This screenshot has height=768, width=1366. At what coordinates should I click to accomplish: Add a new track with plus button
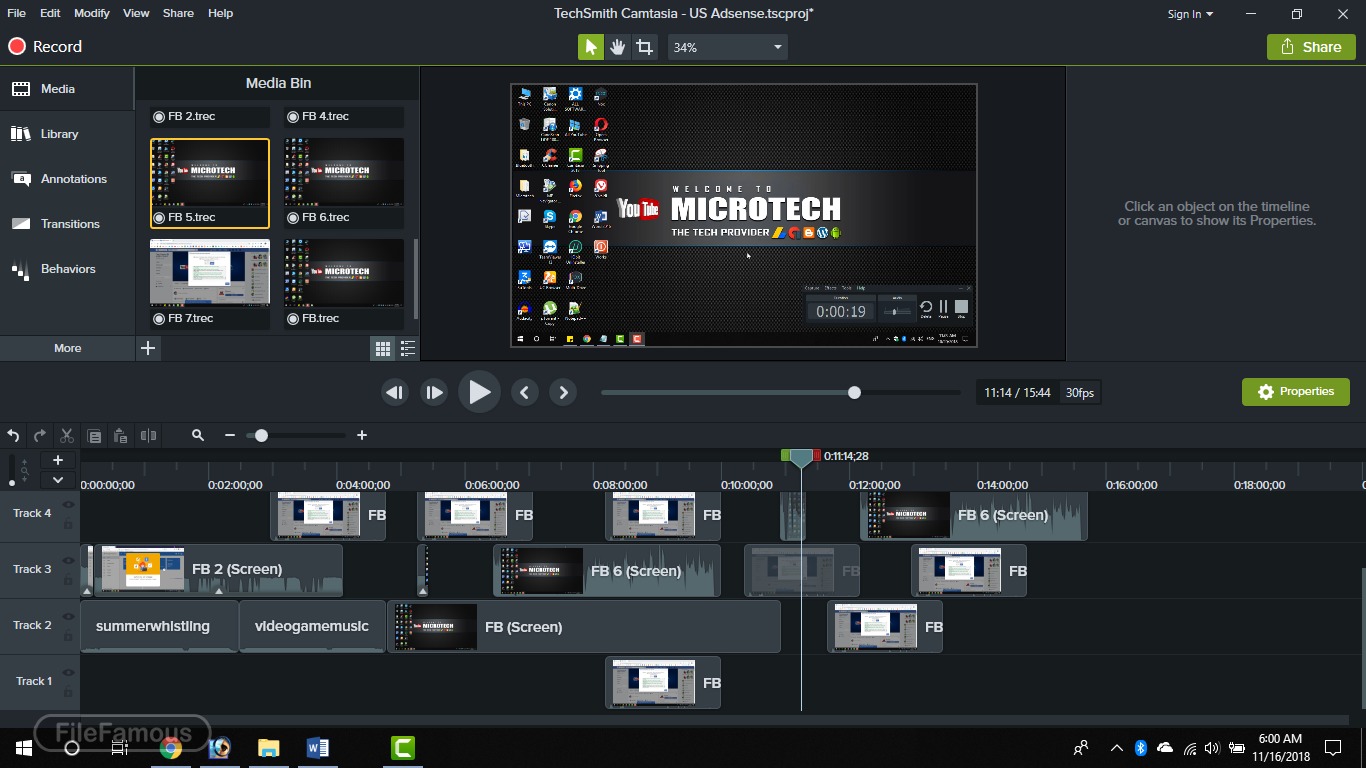point(58,460)
